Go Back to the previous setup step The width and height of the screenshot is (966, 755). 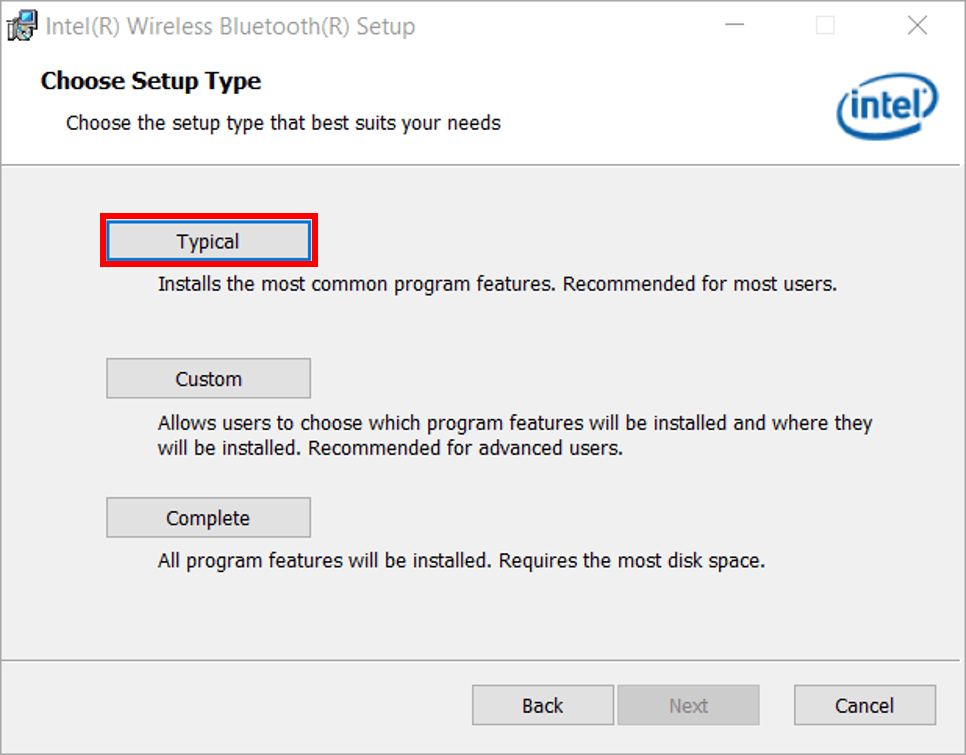[542, 705]
